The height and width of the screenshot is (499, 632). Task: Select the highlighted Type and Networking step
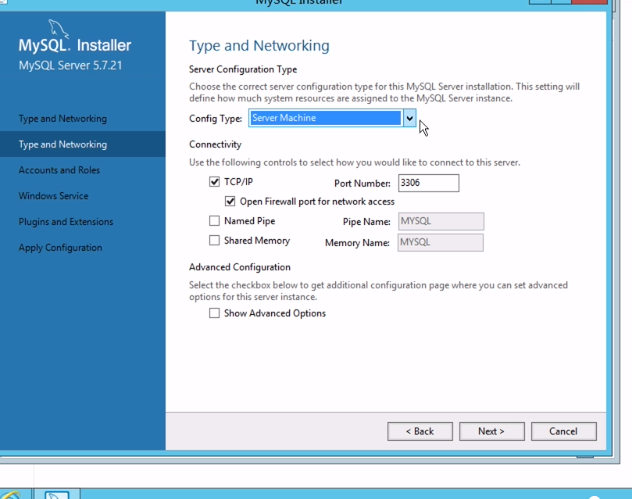(x=83, y=144)
